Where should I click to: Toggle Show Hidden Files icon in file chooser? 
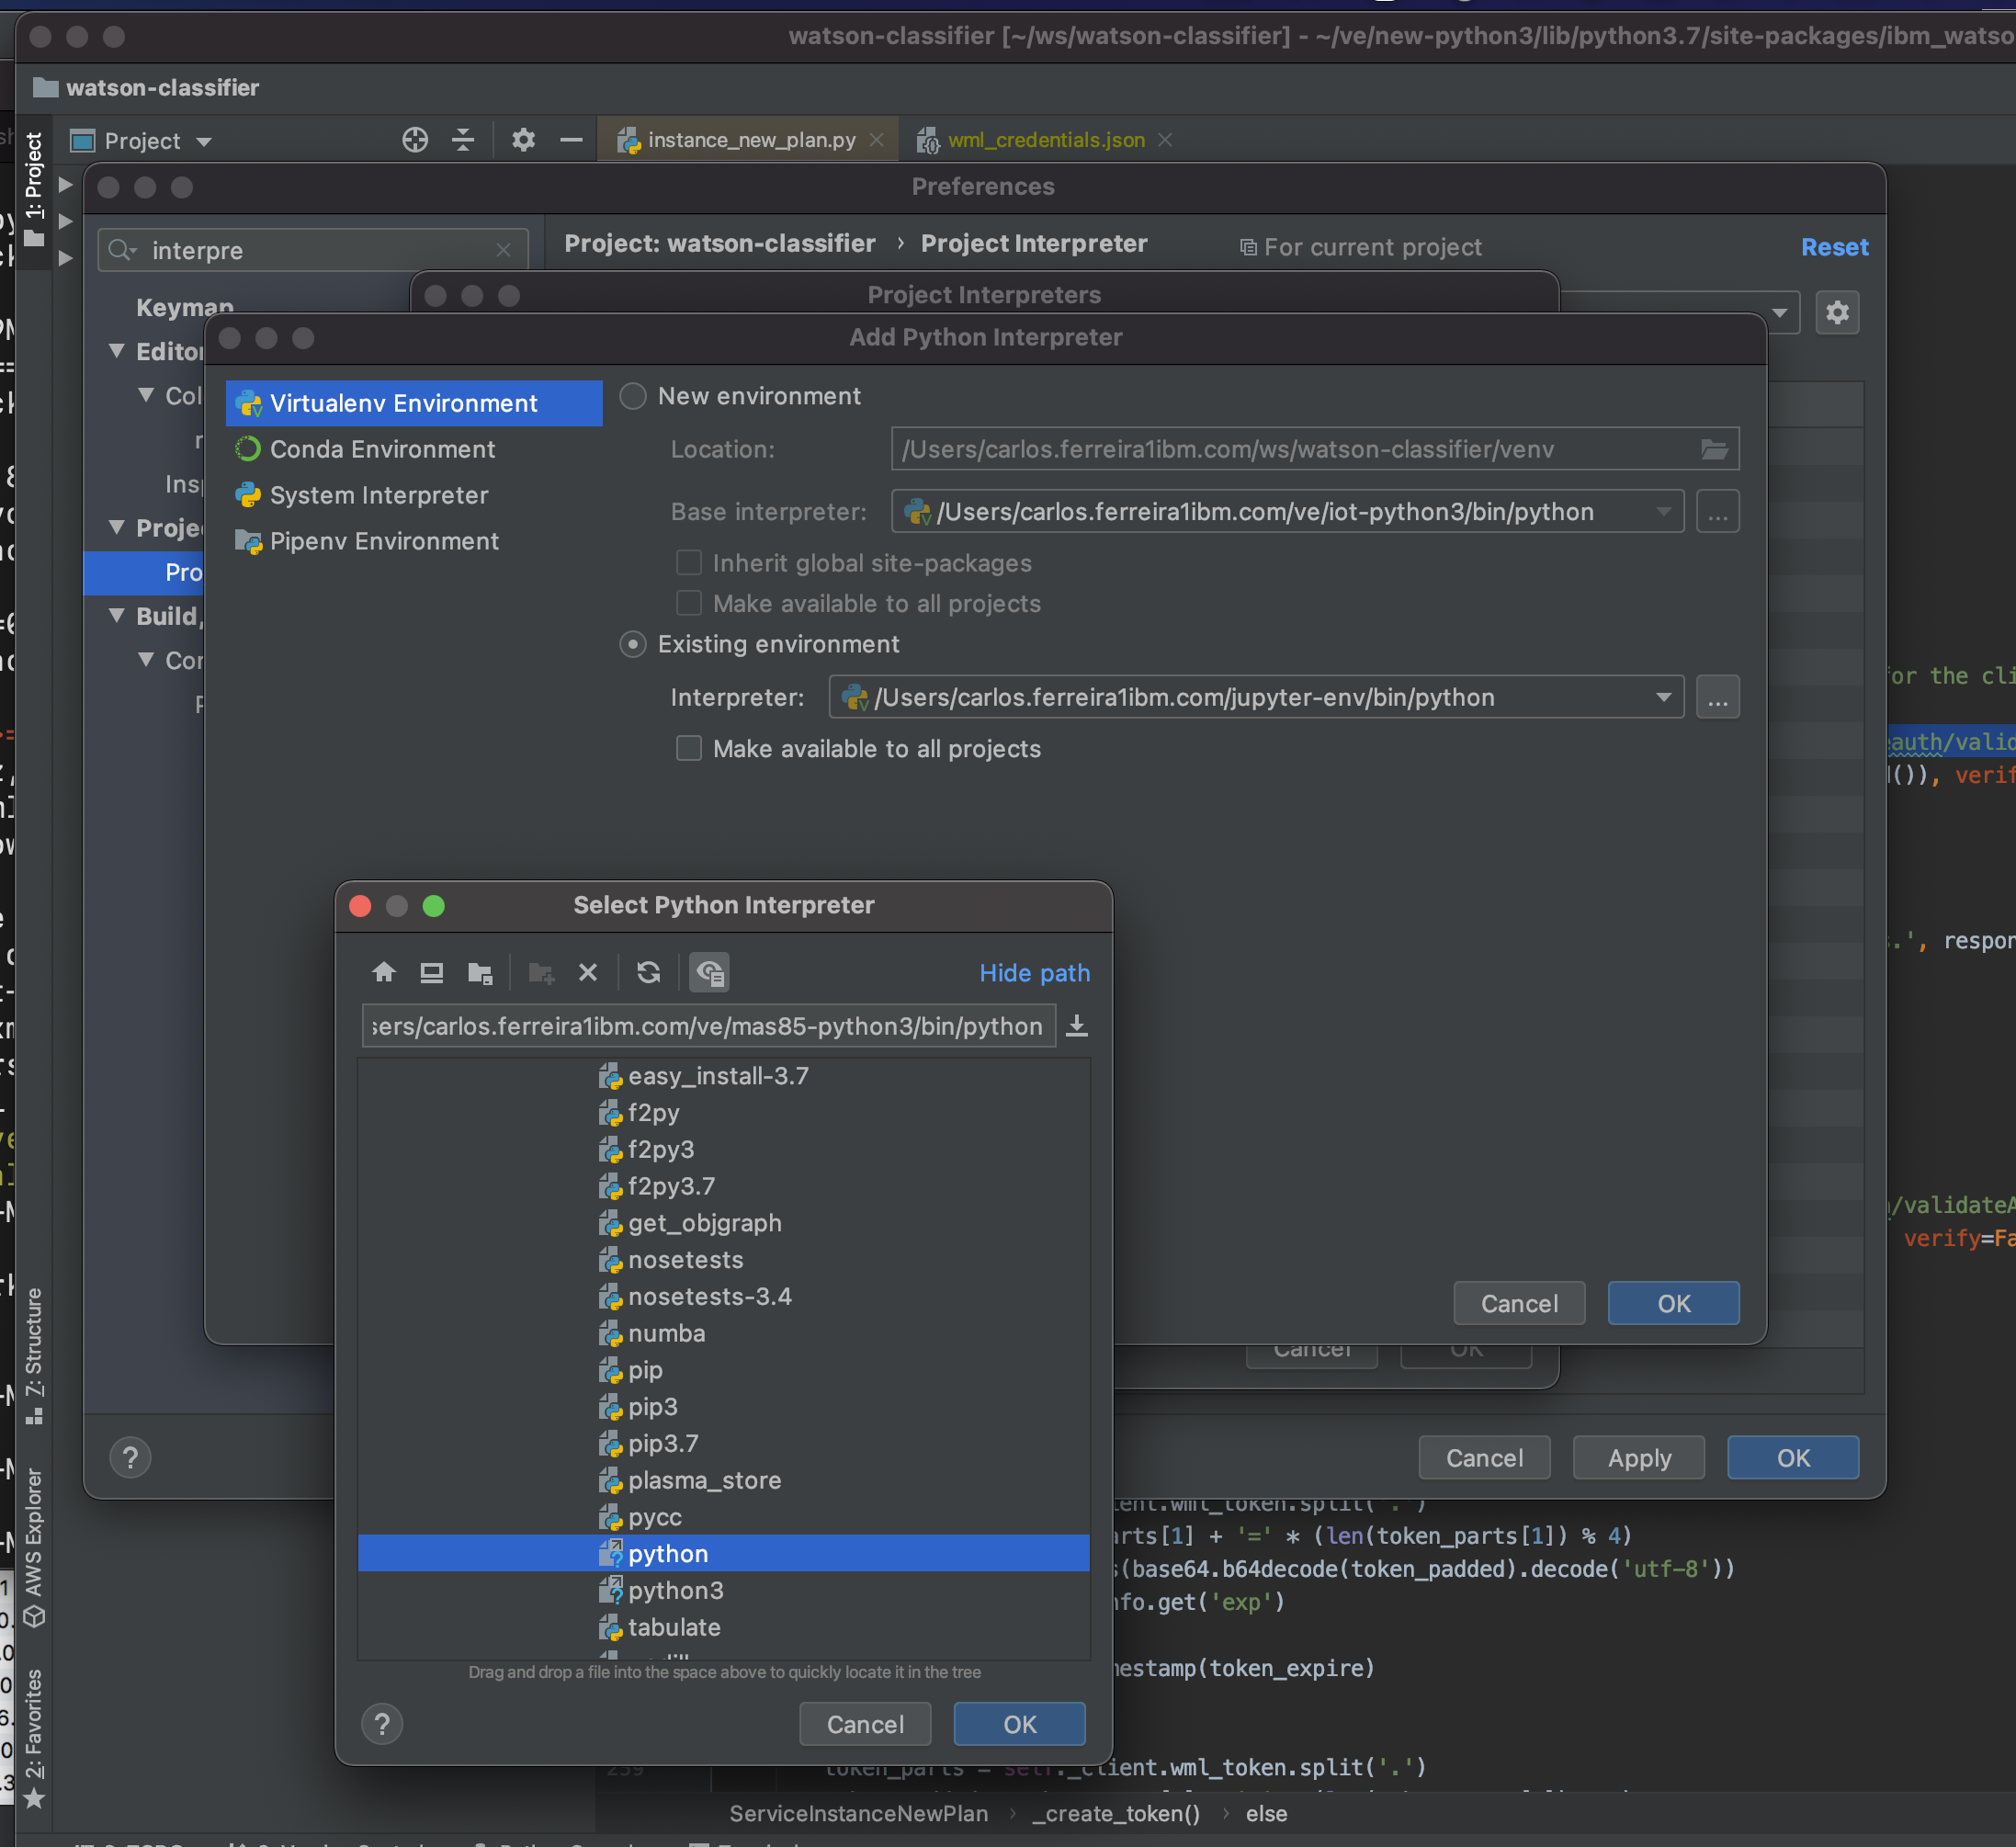point(710,972)
